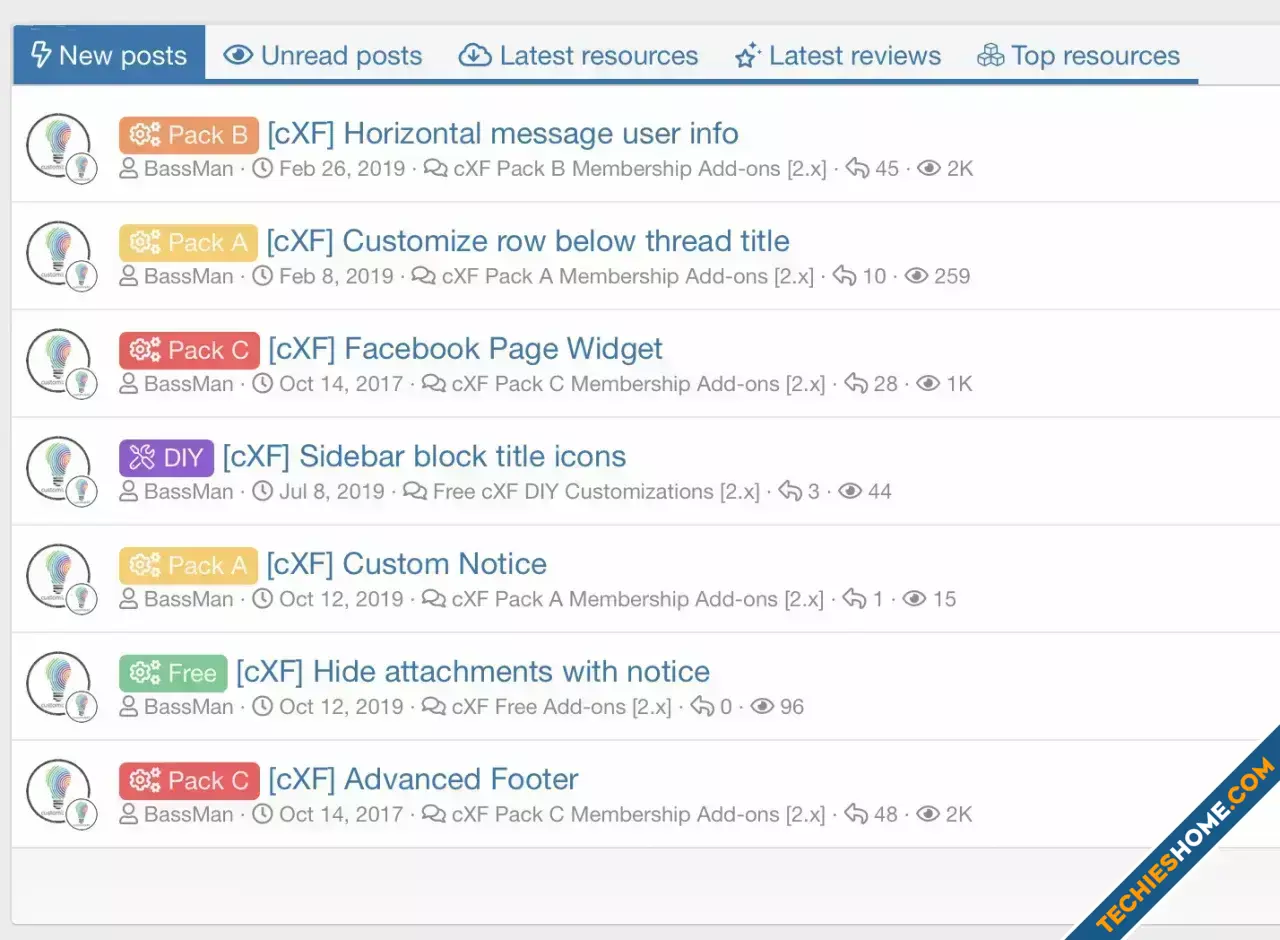Open thread Hide attachments with notice
Viewport: 1280px width, 940px height.
coord(473,671)
